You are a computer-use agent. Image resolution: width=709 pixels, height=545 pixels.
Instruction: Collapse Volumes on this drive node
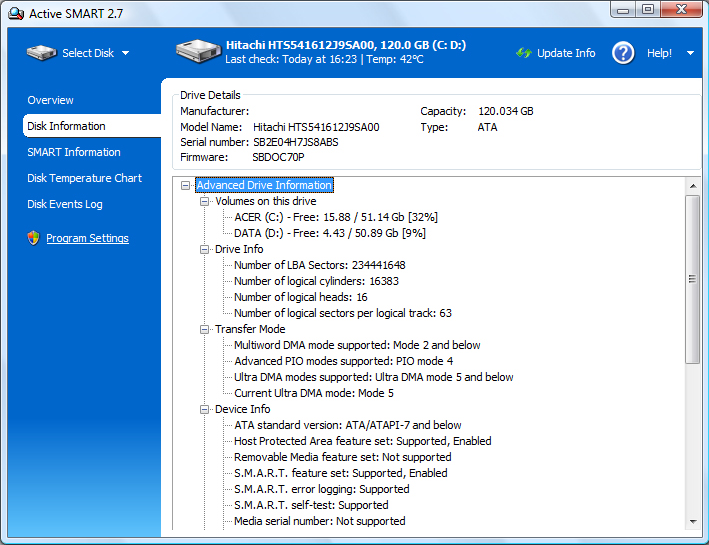204,201
